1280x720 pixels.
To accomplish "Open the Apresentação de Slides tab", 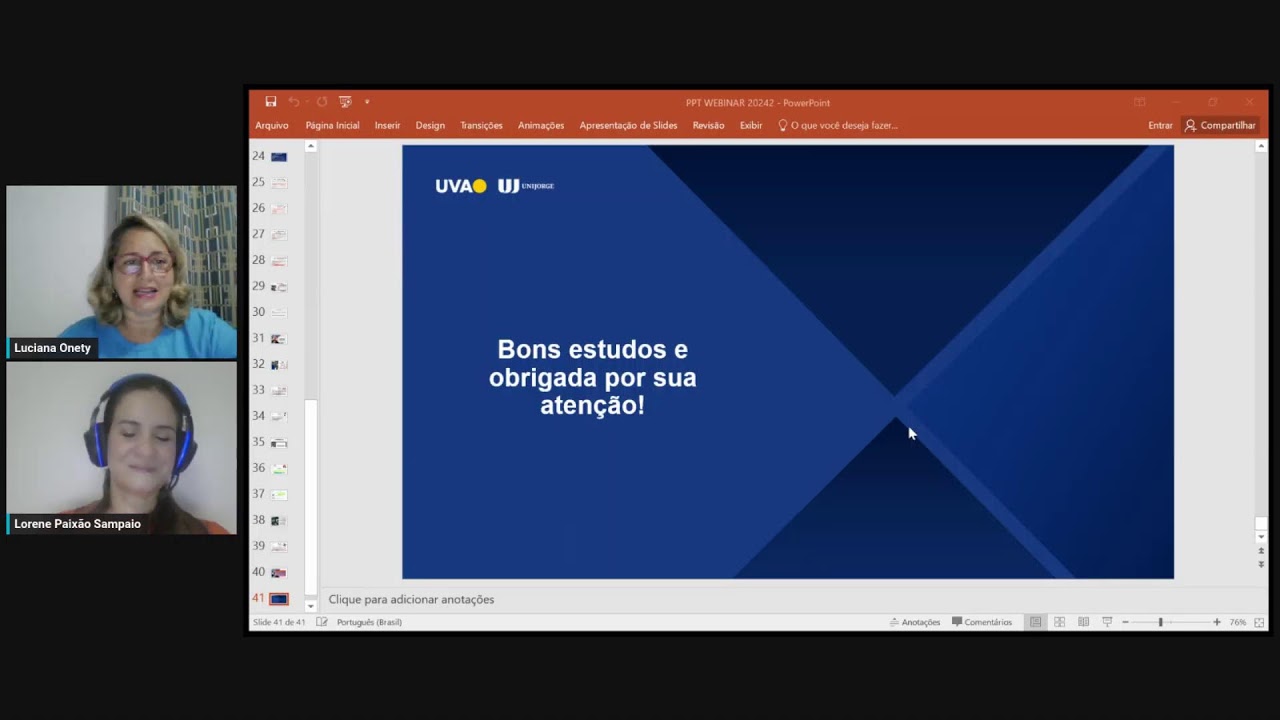I will click(x=628, y=125).
